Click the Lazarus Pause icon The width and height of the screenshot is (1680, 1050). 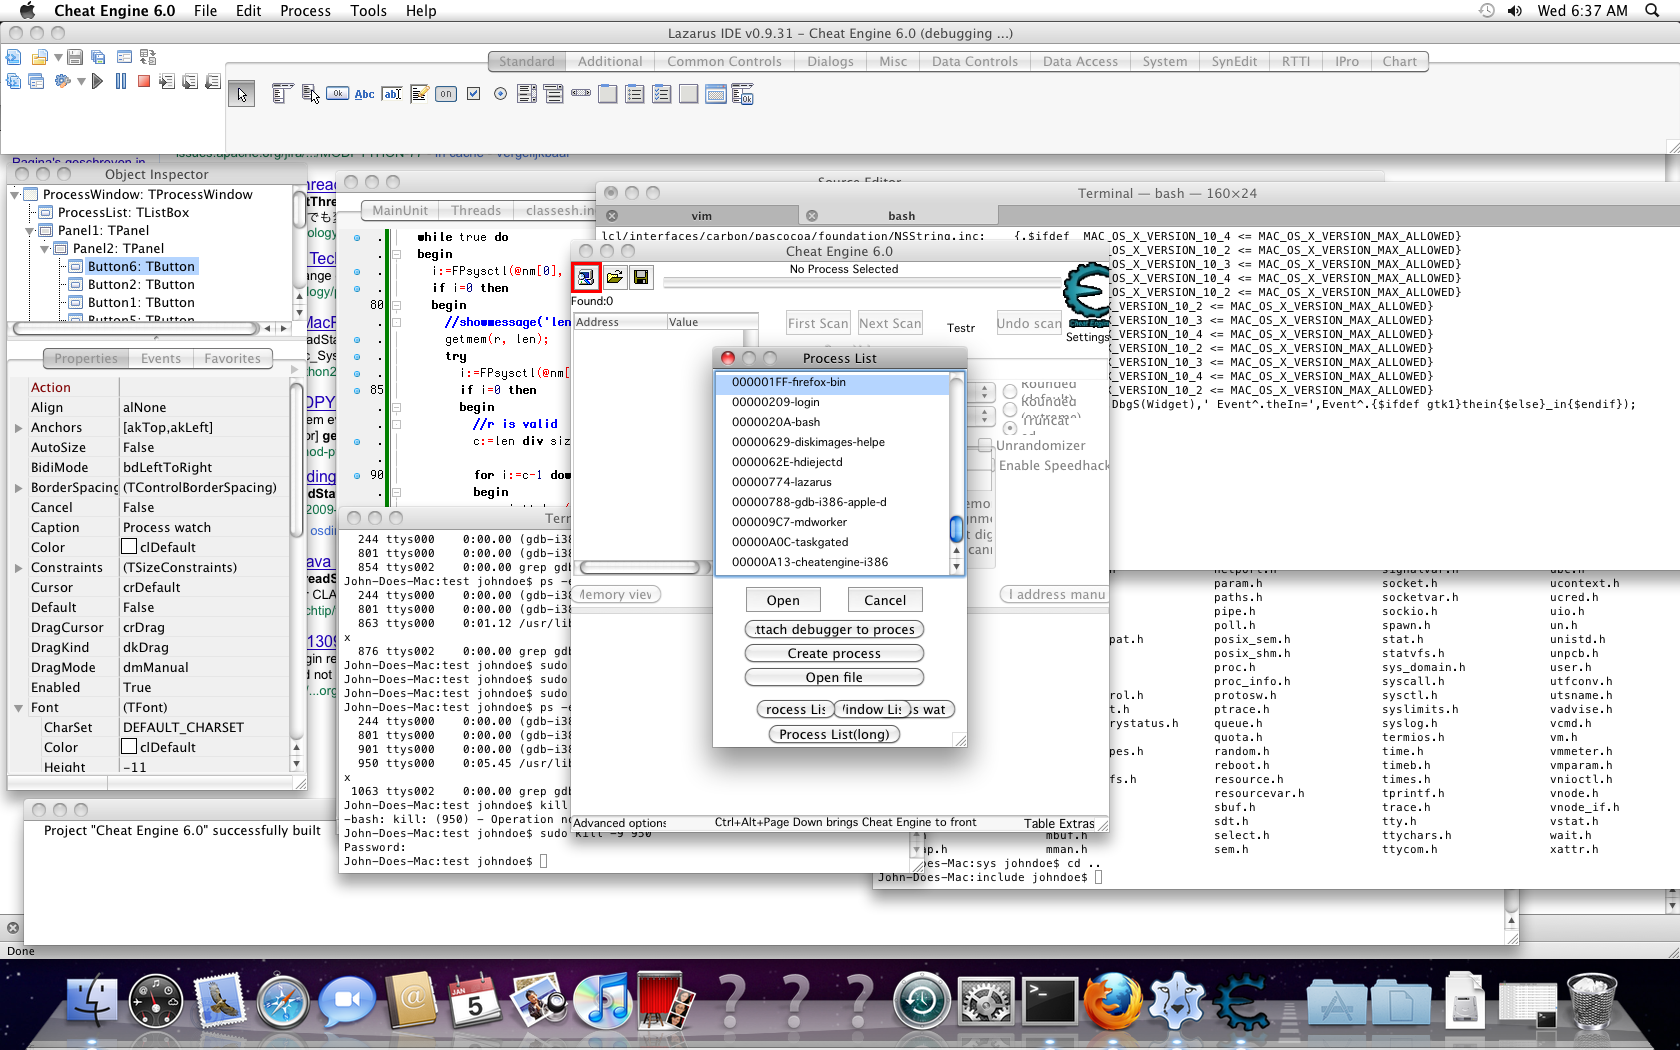pos(121,81)
